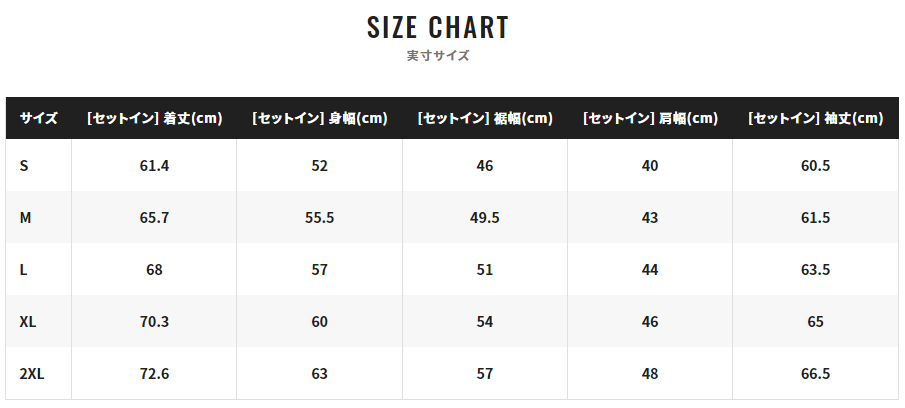This screenshot has width=905, height=408.
Task: Select the 袖丈(cm) column header
Action: point(816,118)
